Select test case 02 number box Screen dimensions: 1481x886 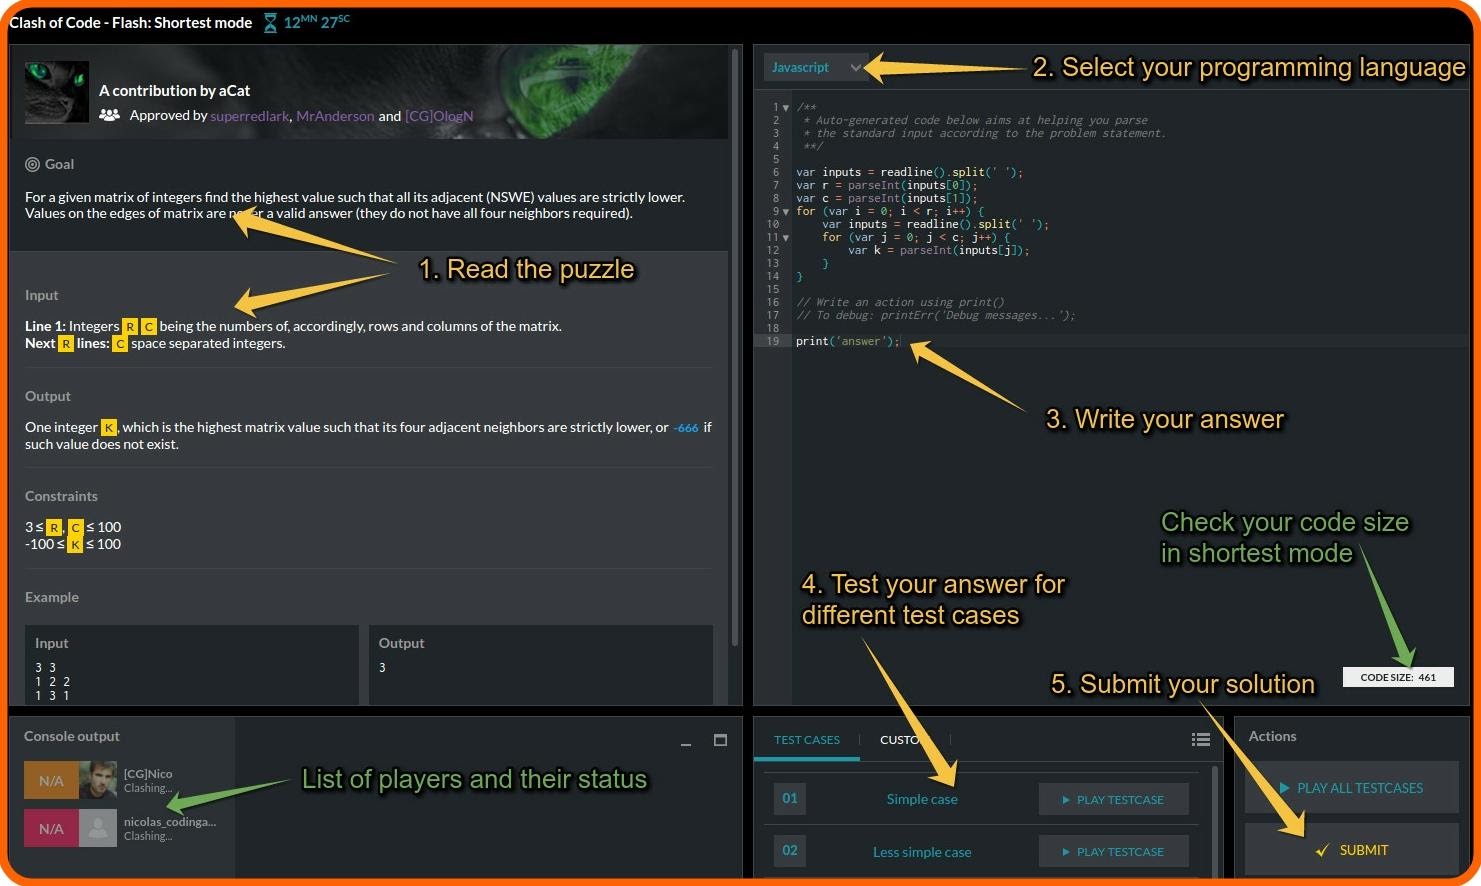pyautogui.click(x=790, y=850)
